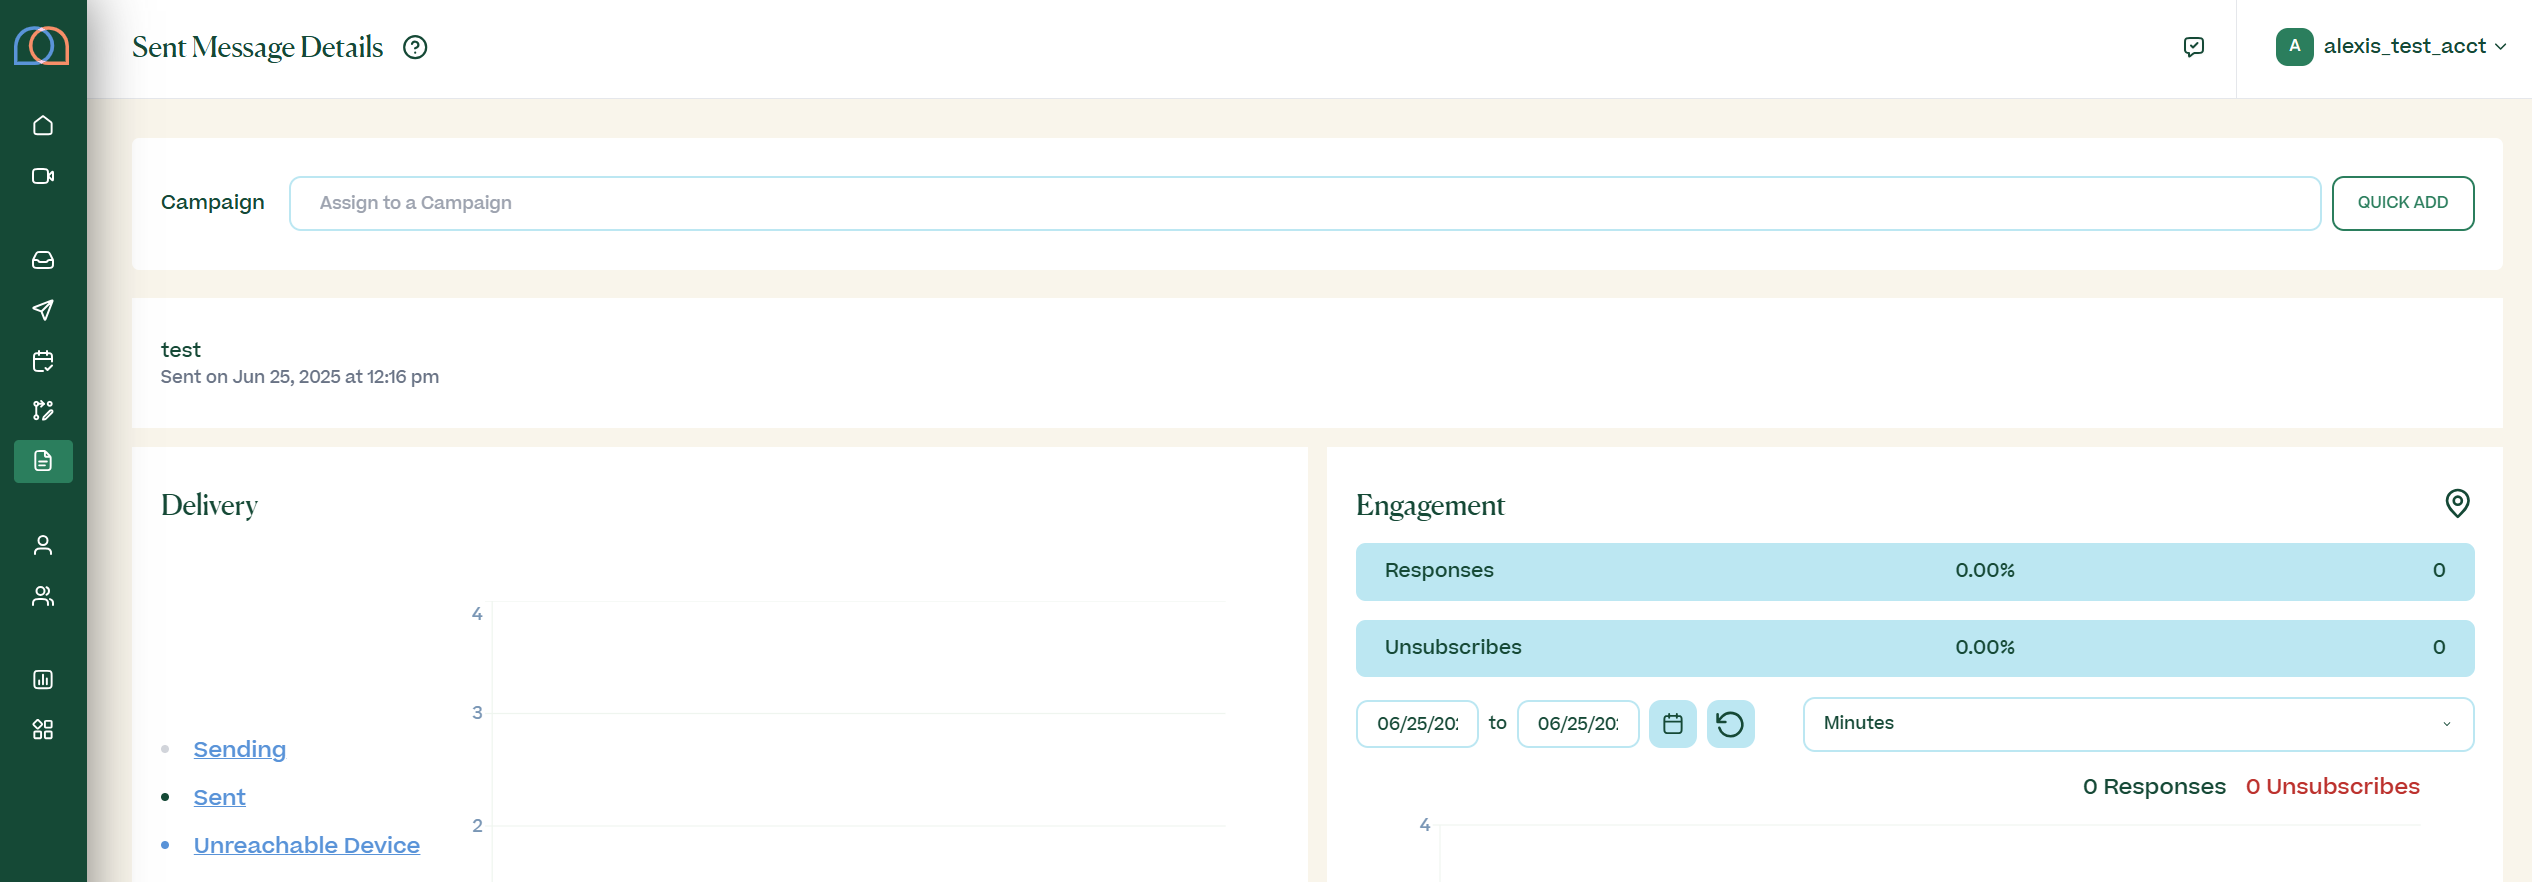
Task: Expand the alexis_test_acct account menu
Action: click(2391, 47)
